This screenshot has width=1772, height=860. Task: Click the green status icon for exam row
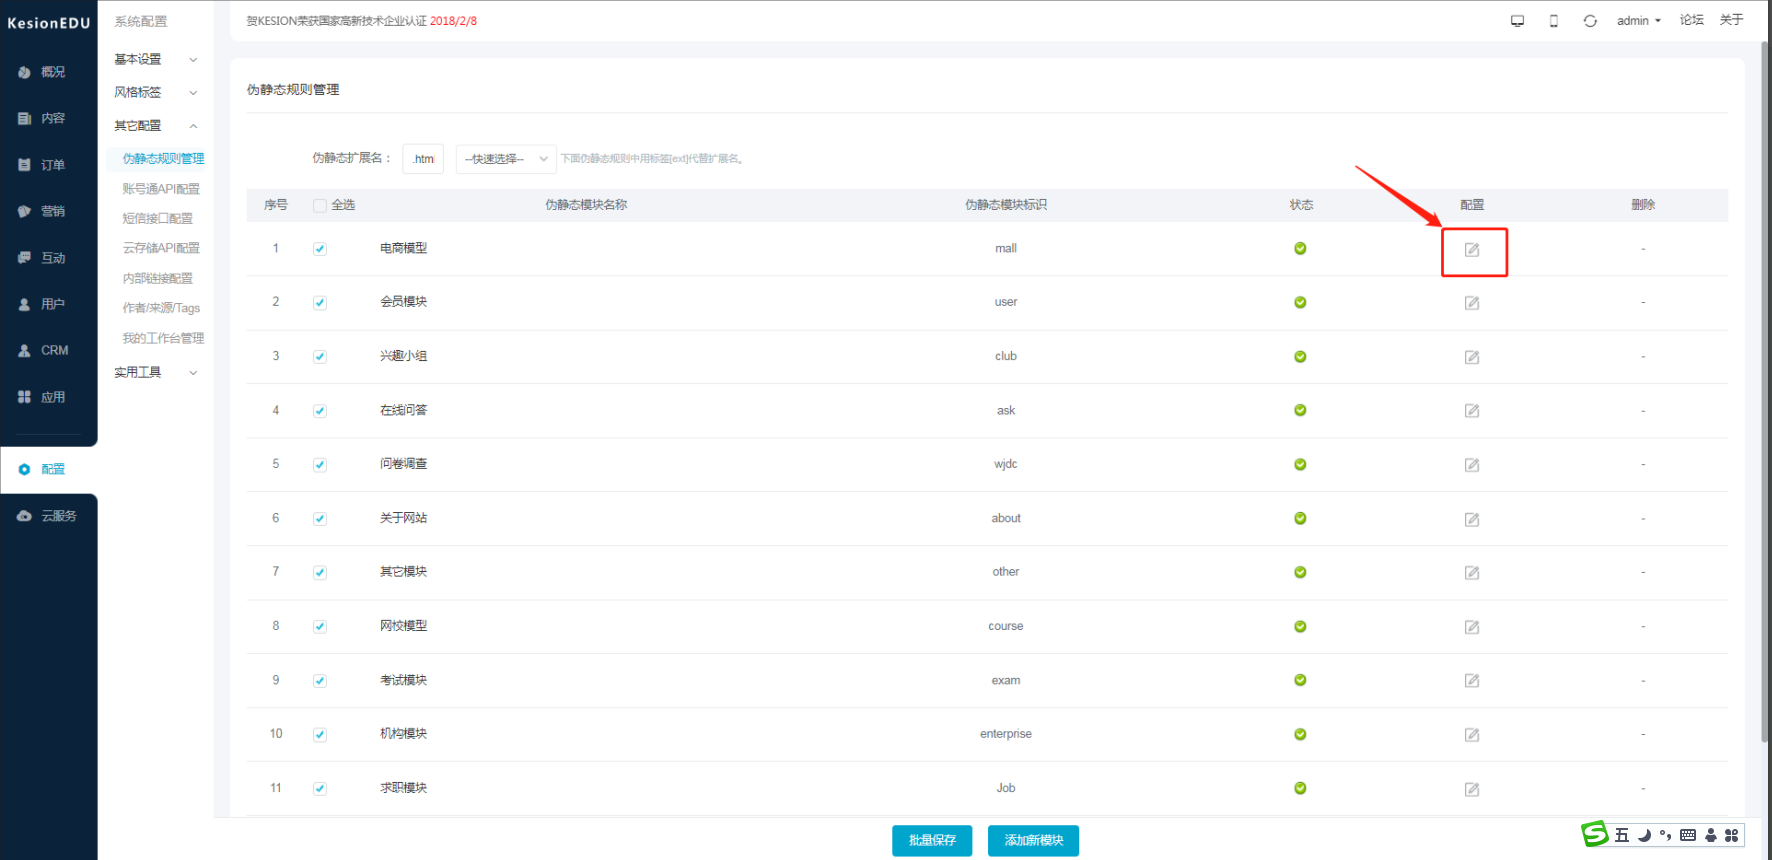coord(1300,680)
